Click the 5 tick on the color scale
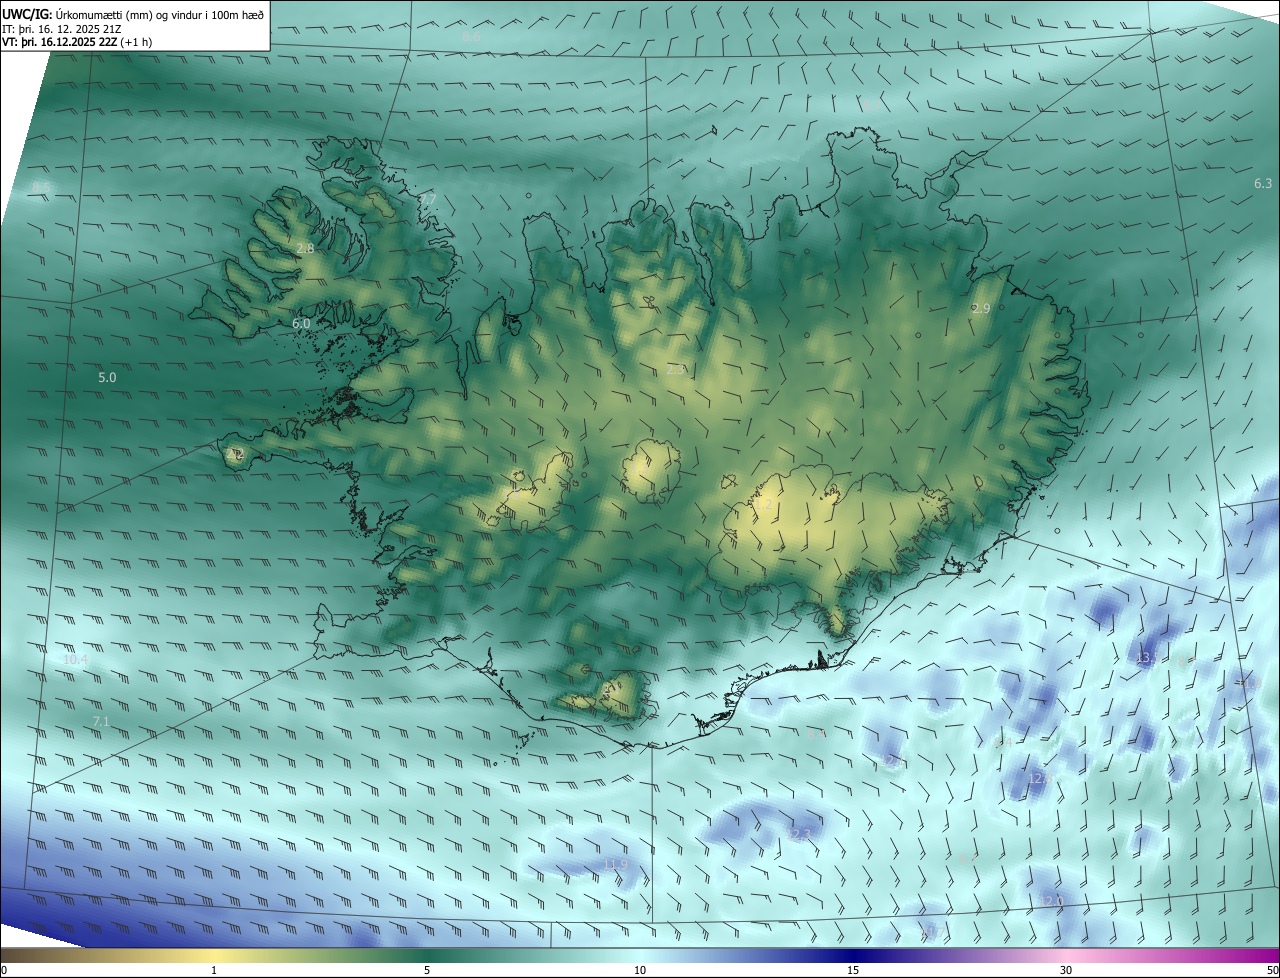Viewport: 1280px width, 978px height. point(427,970)
